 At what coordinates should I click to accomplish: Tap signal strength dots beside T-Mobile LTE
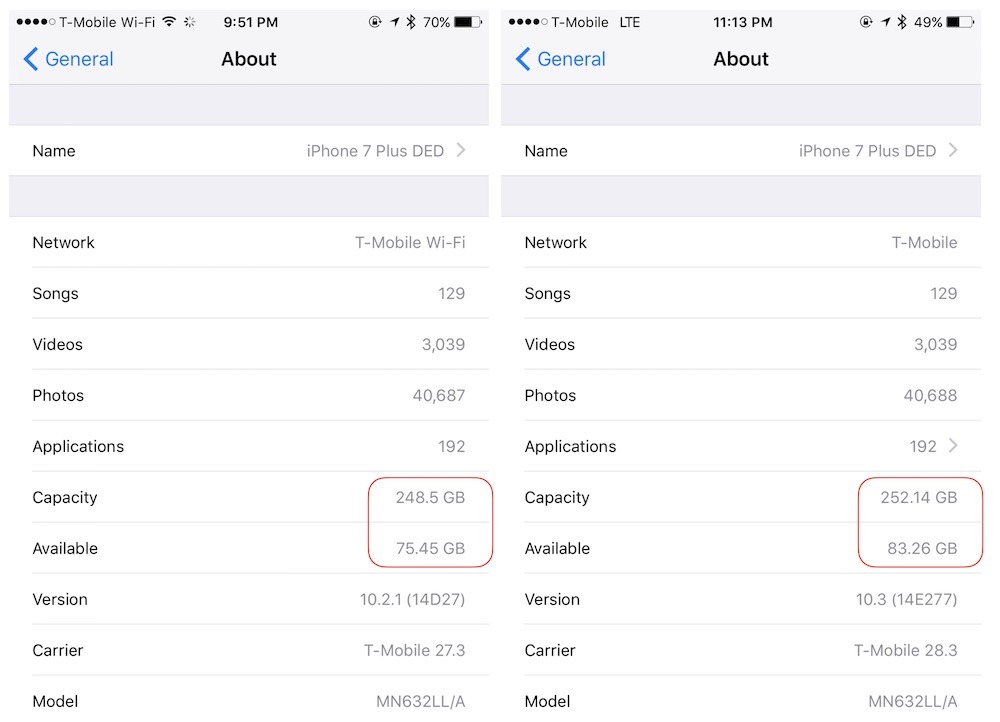528,21
